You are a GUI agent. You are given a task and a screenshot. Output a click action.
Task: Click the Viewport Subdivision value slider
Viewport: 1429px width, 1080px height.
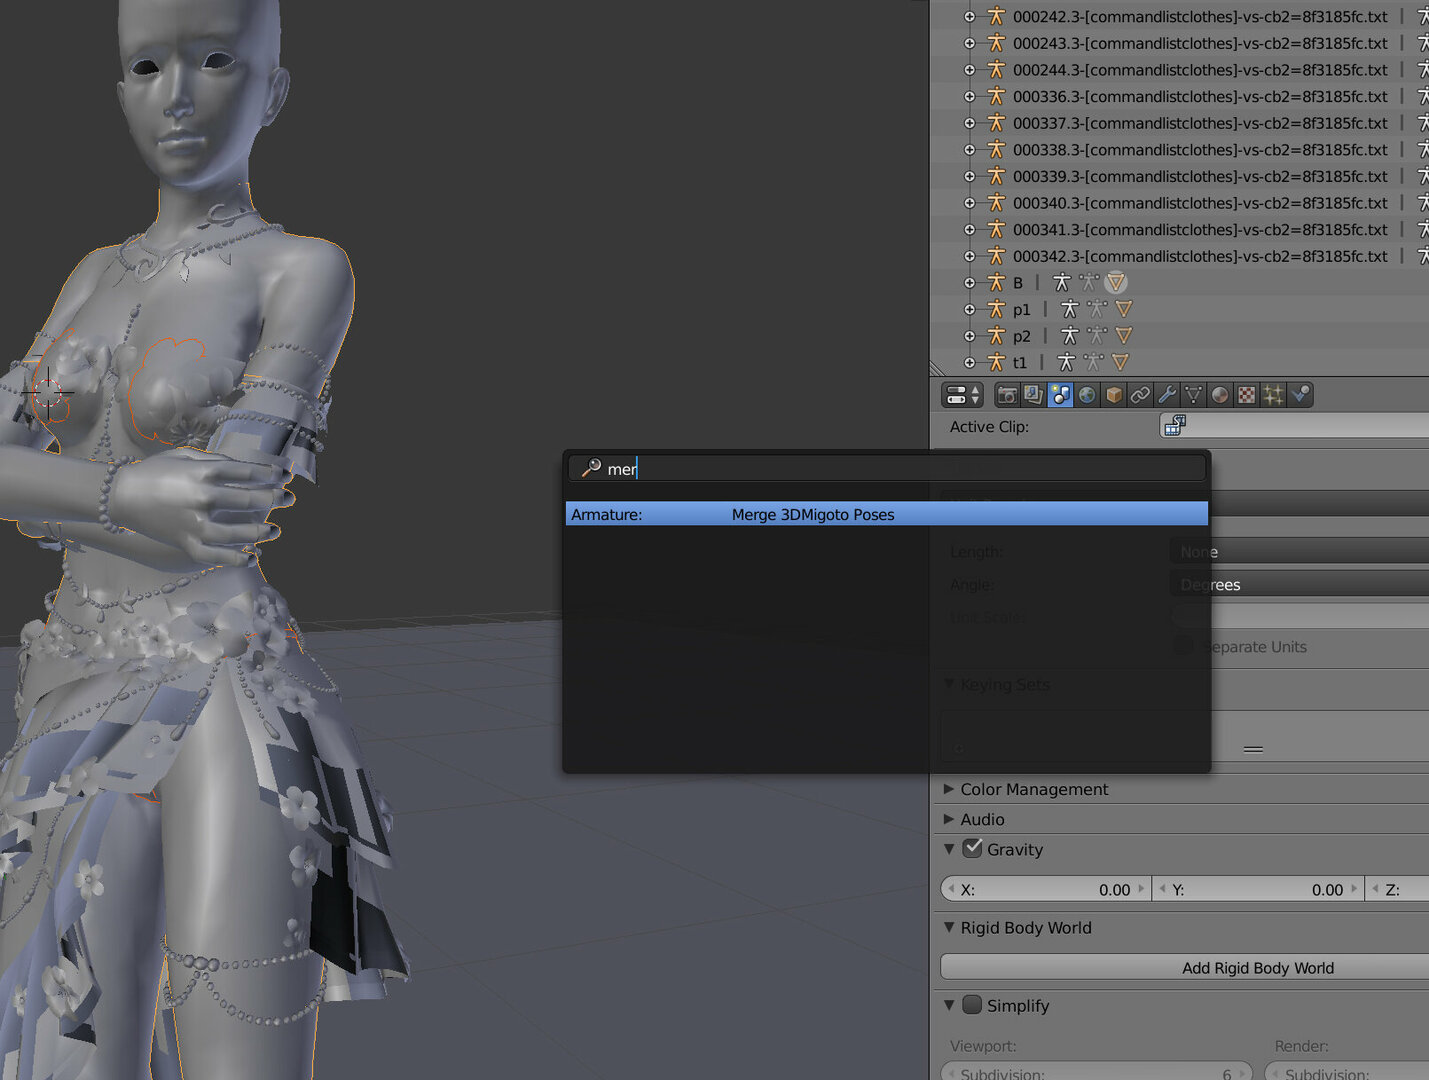1097,1072
